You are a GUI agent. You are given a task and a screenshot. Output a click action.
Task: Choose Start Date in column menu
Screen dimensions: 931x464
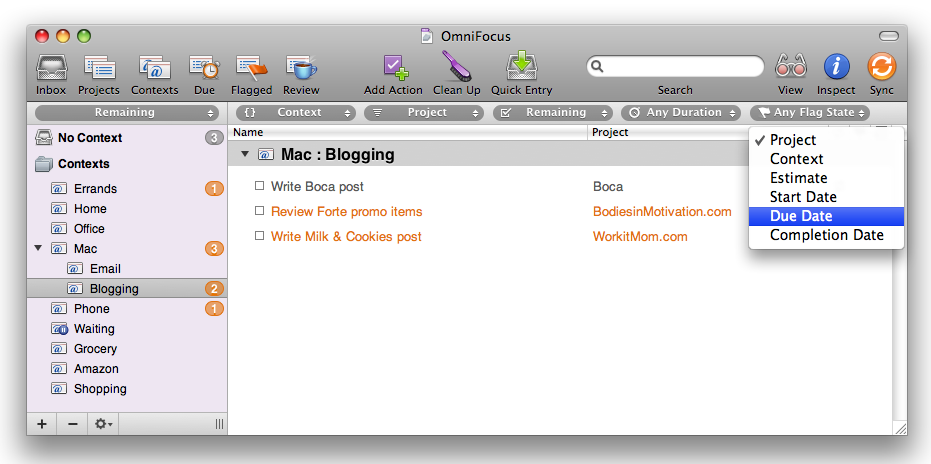click(826, 197)
